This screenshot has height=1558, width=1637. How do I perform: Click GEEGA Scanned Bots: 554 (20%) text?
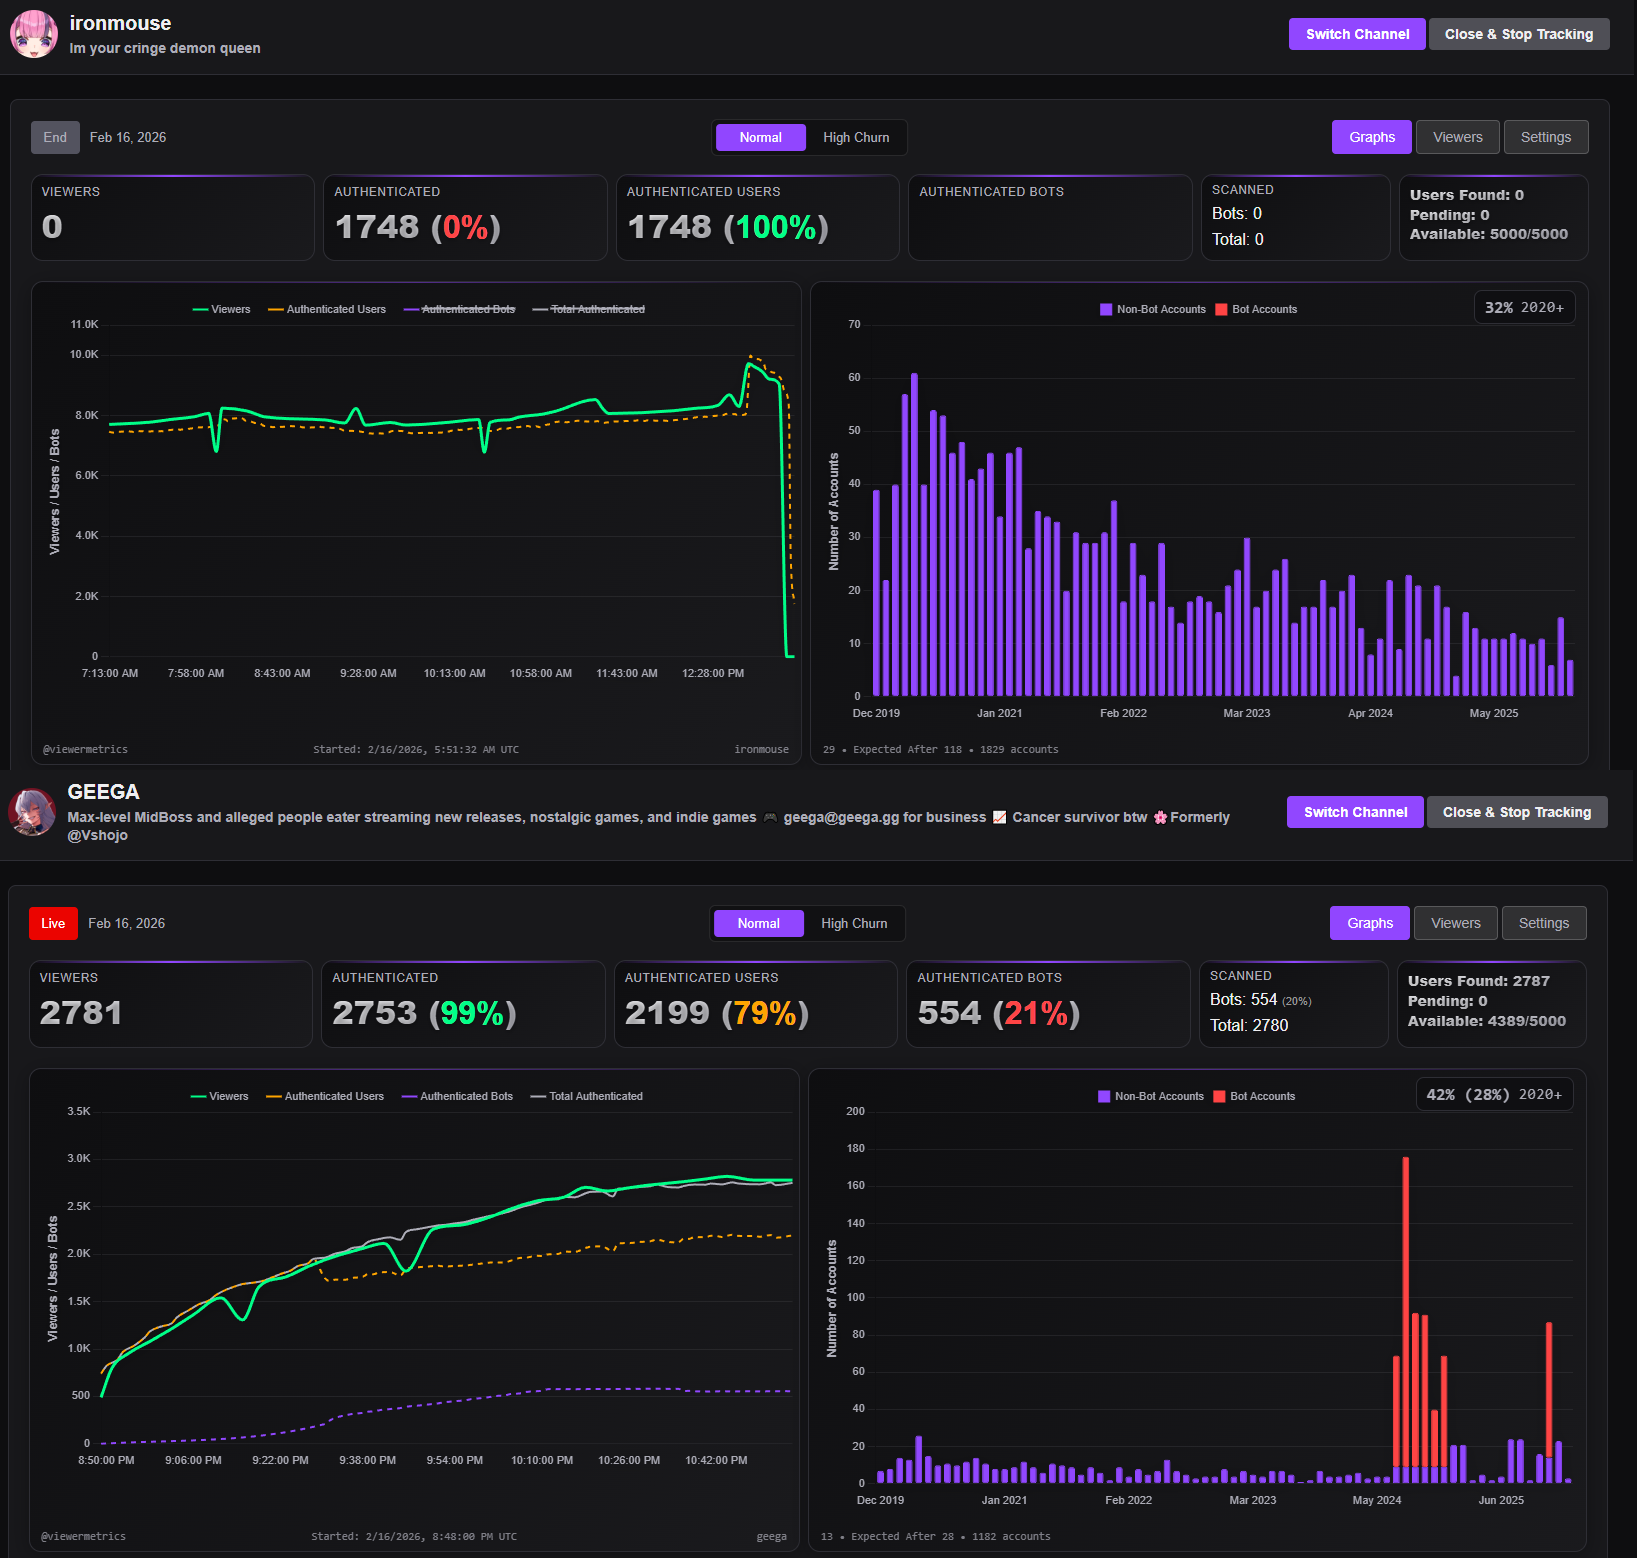[x=1260, y=1000]
